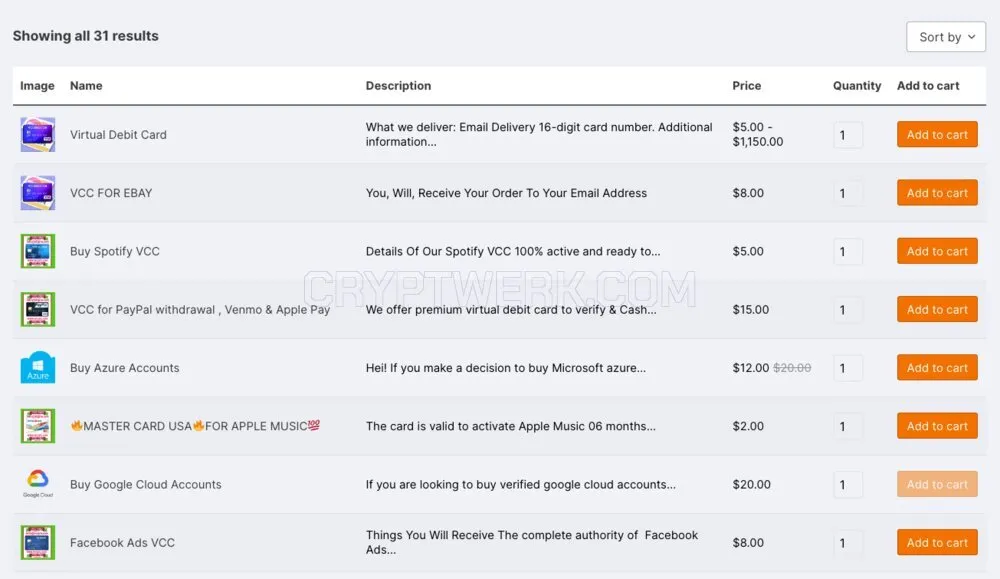Open the Buy Spotify VCC product link
Screen dimensions: 1000x579
115,251
